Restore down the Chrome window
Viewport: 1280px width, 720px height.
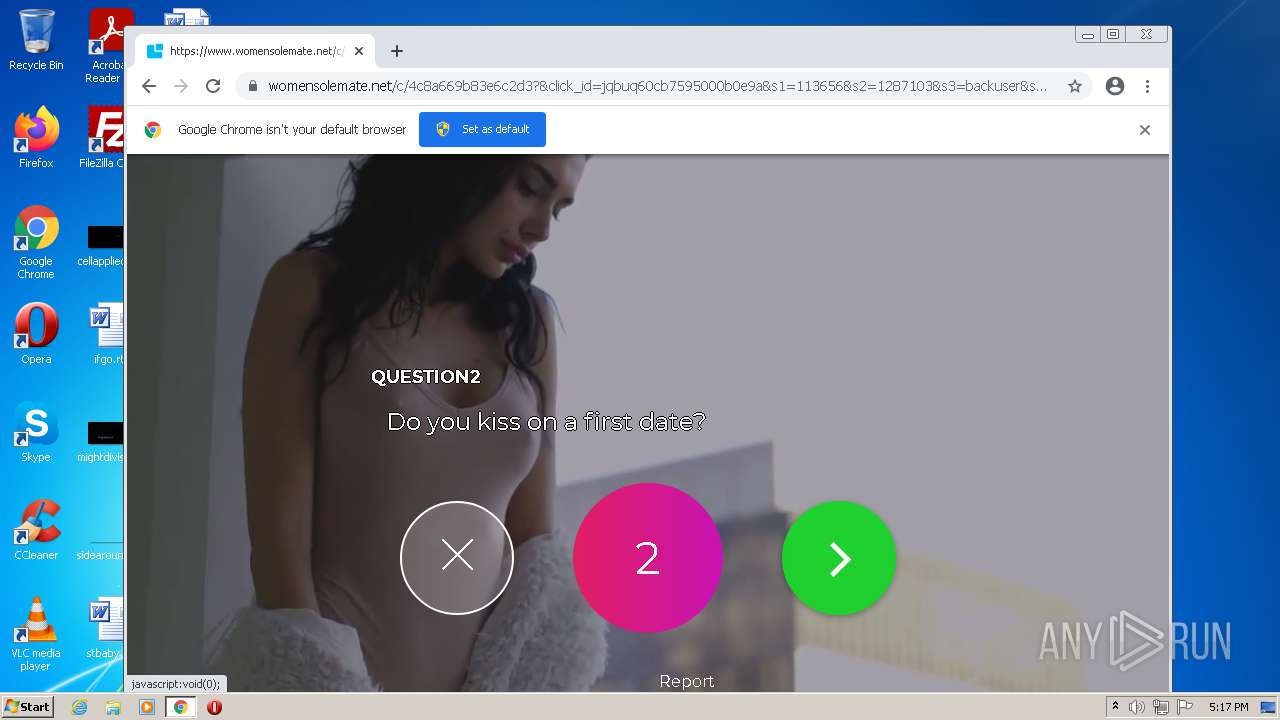(1113, 34)
